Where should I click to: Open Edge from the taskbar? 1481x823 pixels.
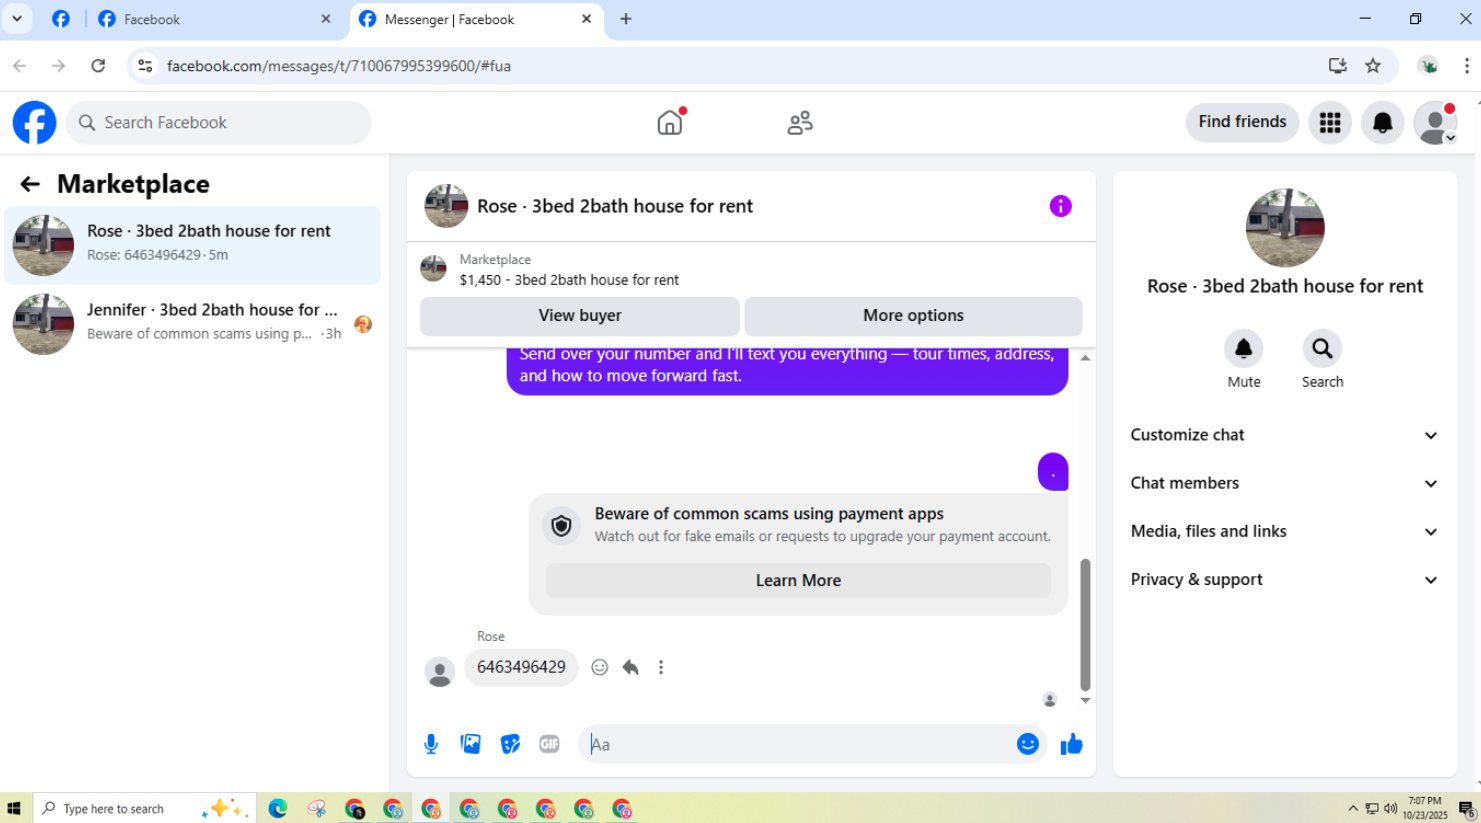278,808
